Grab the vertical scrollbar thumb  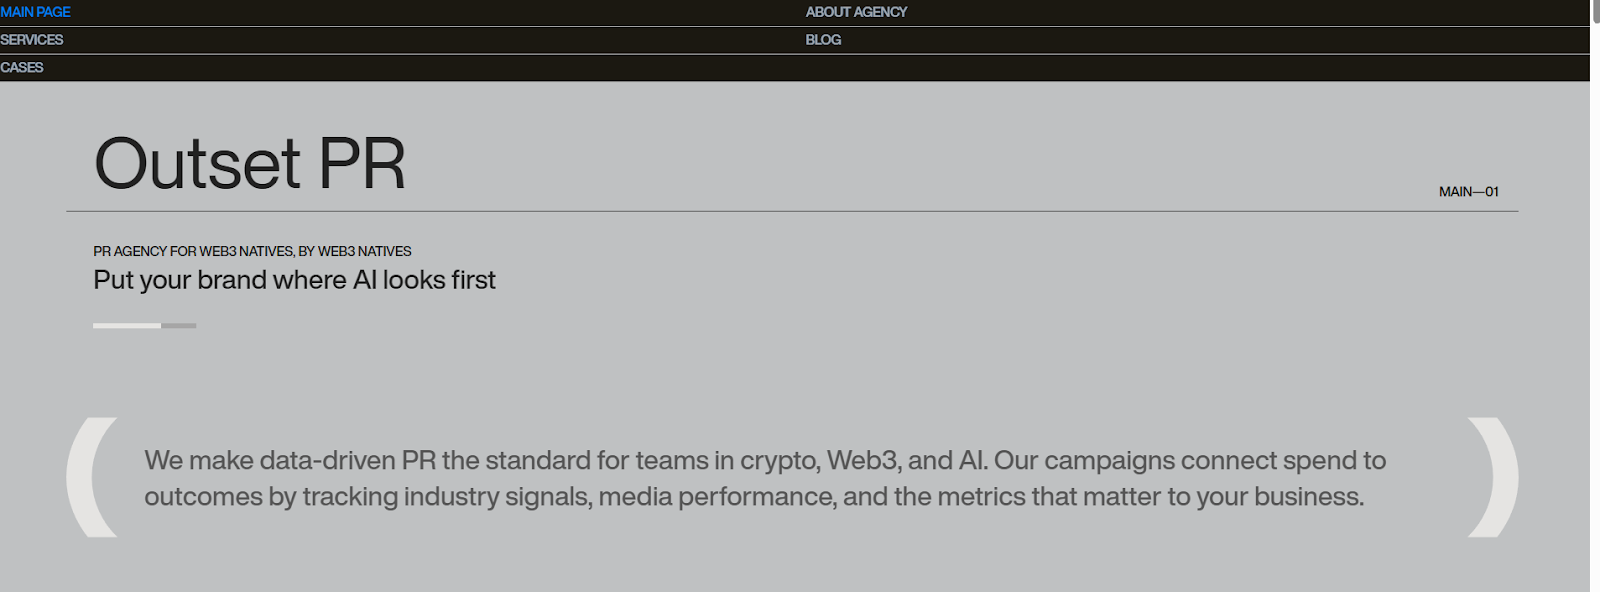coord(1595,12)
